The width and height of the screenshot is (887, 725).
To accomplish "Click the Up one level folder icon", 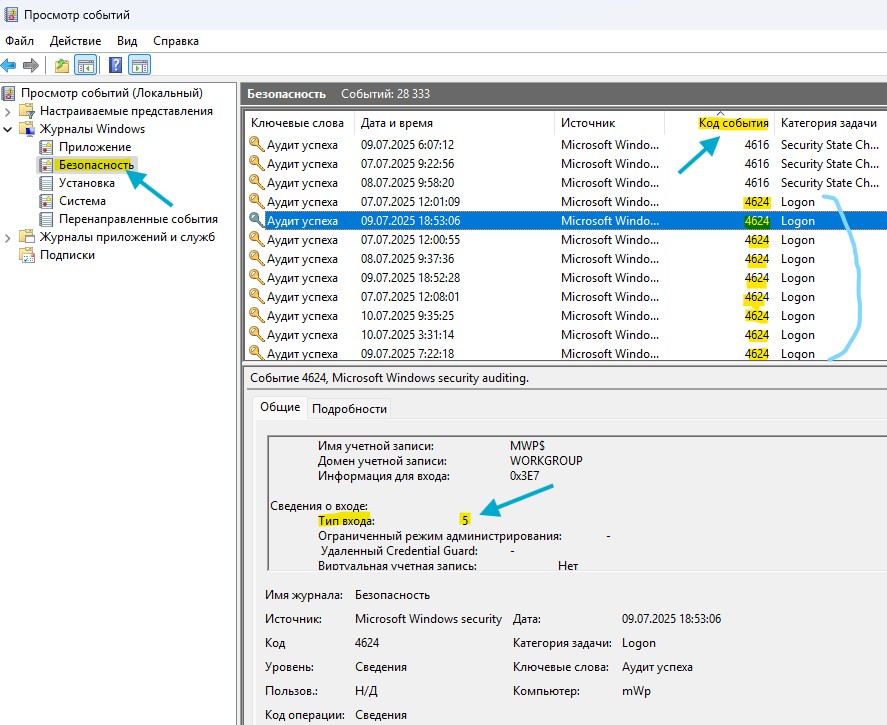I will pos(62,65).
